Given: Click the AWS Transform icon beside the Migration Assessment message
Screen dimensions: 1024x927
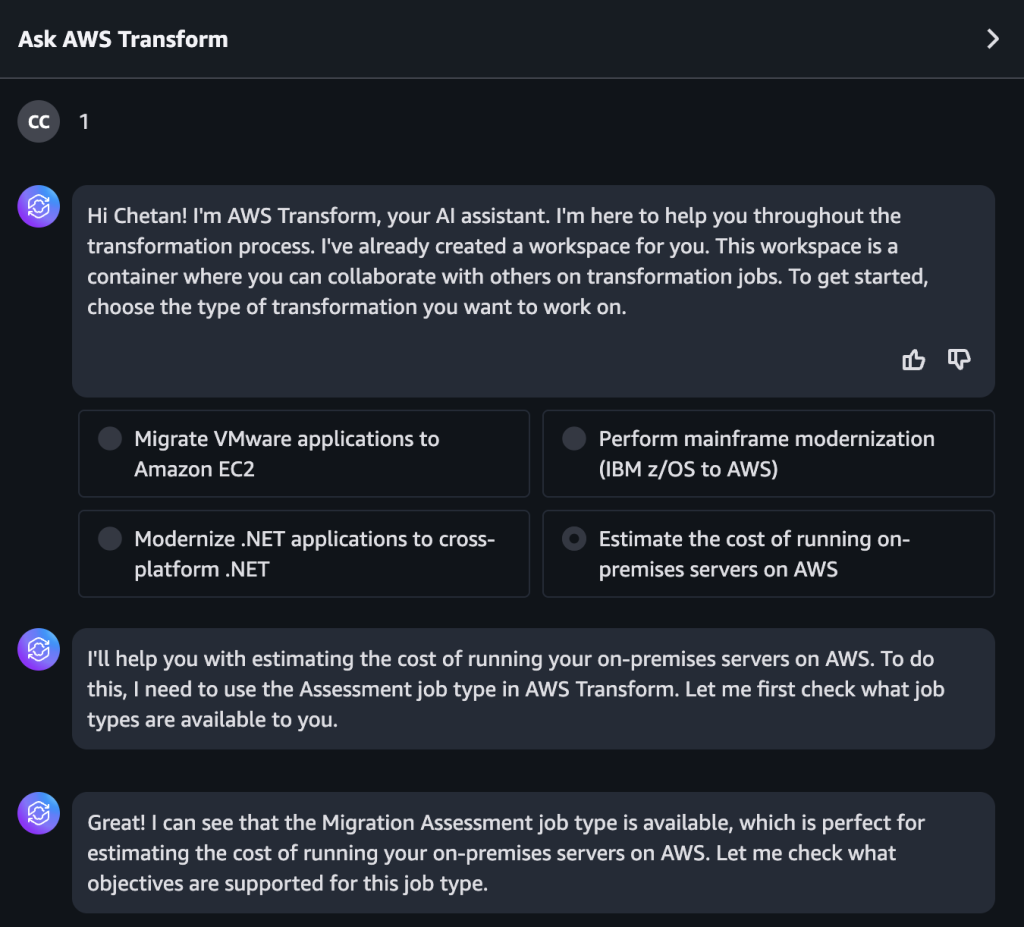Looking at the screenshot, I should pos(38,813).
